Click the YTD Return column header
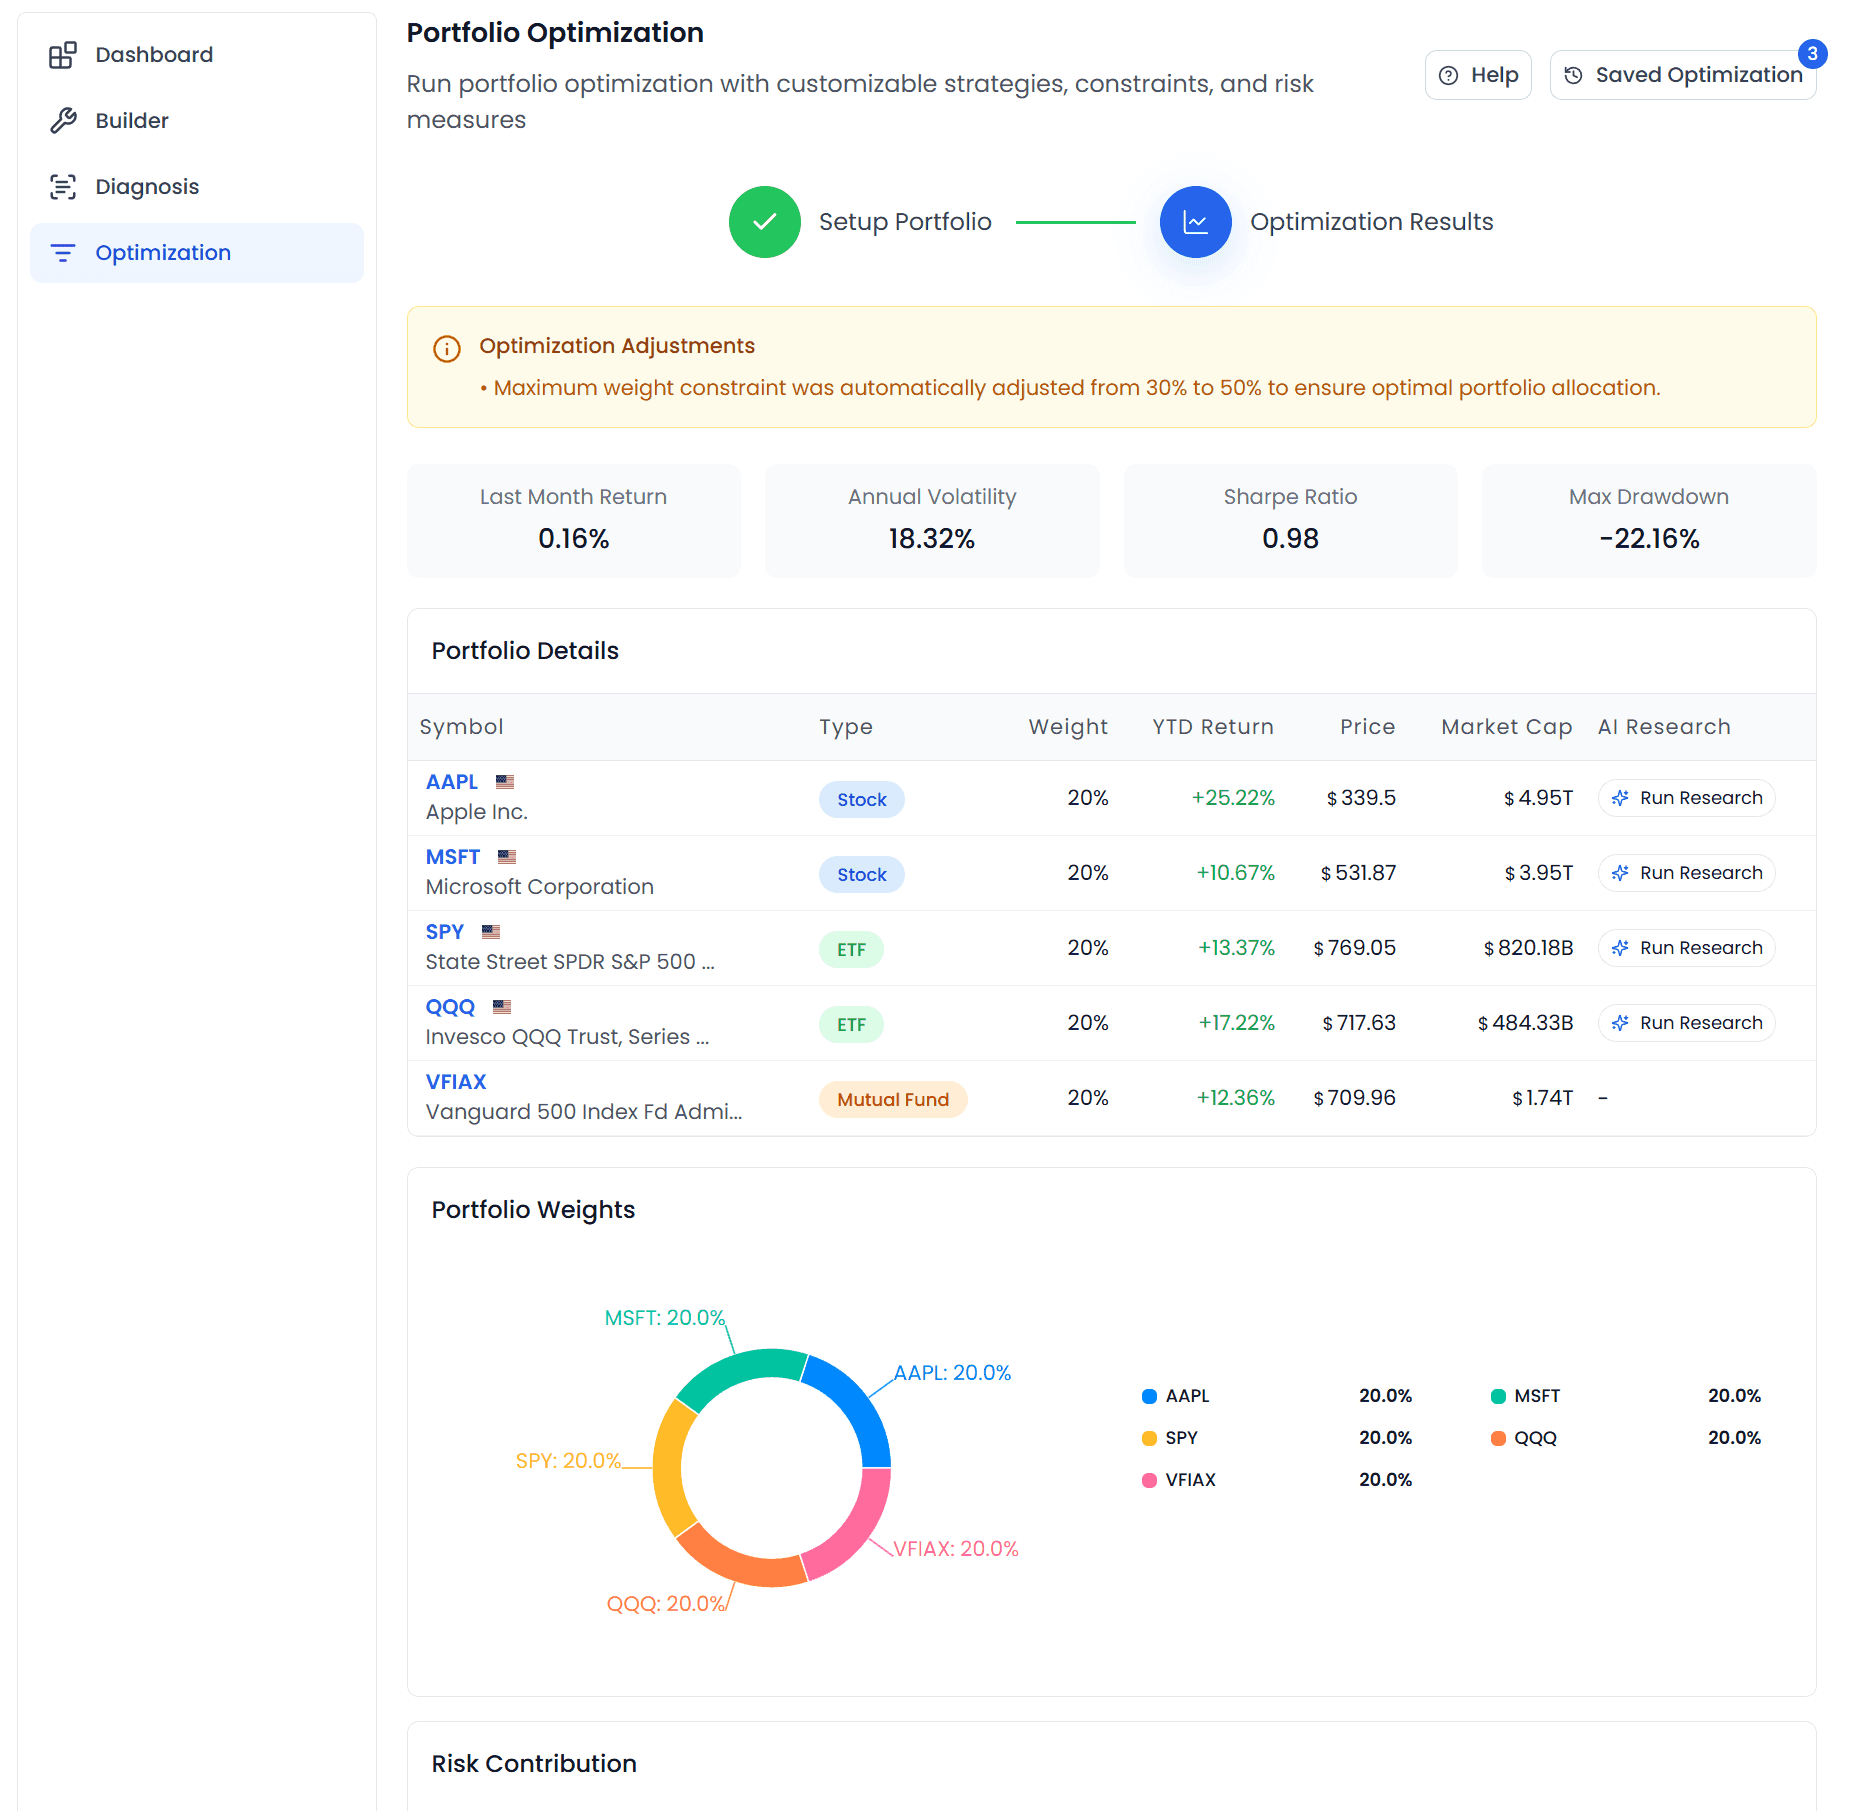Image resolution: width=1850 pixels, height=1811 pixels. (x=1213, y=727)
